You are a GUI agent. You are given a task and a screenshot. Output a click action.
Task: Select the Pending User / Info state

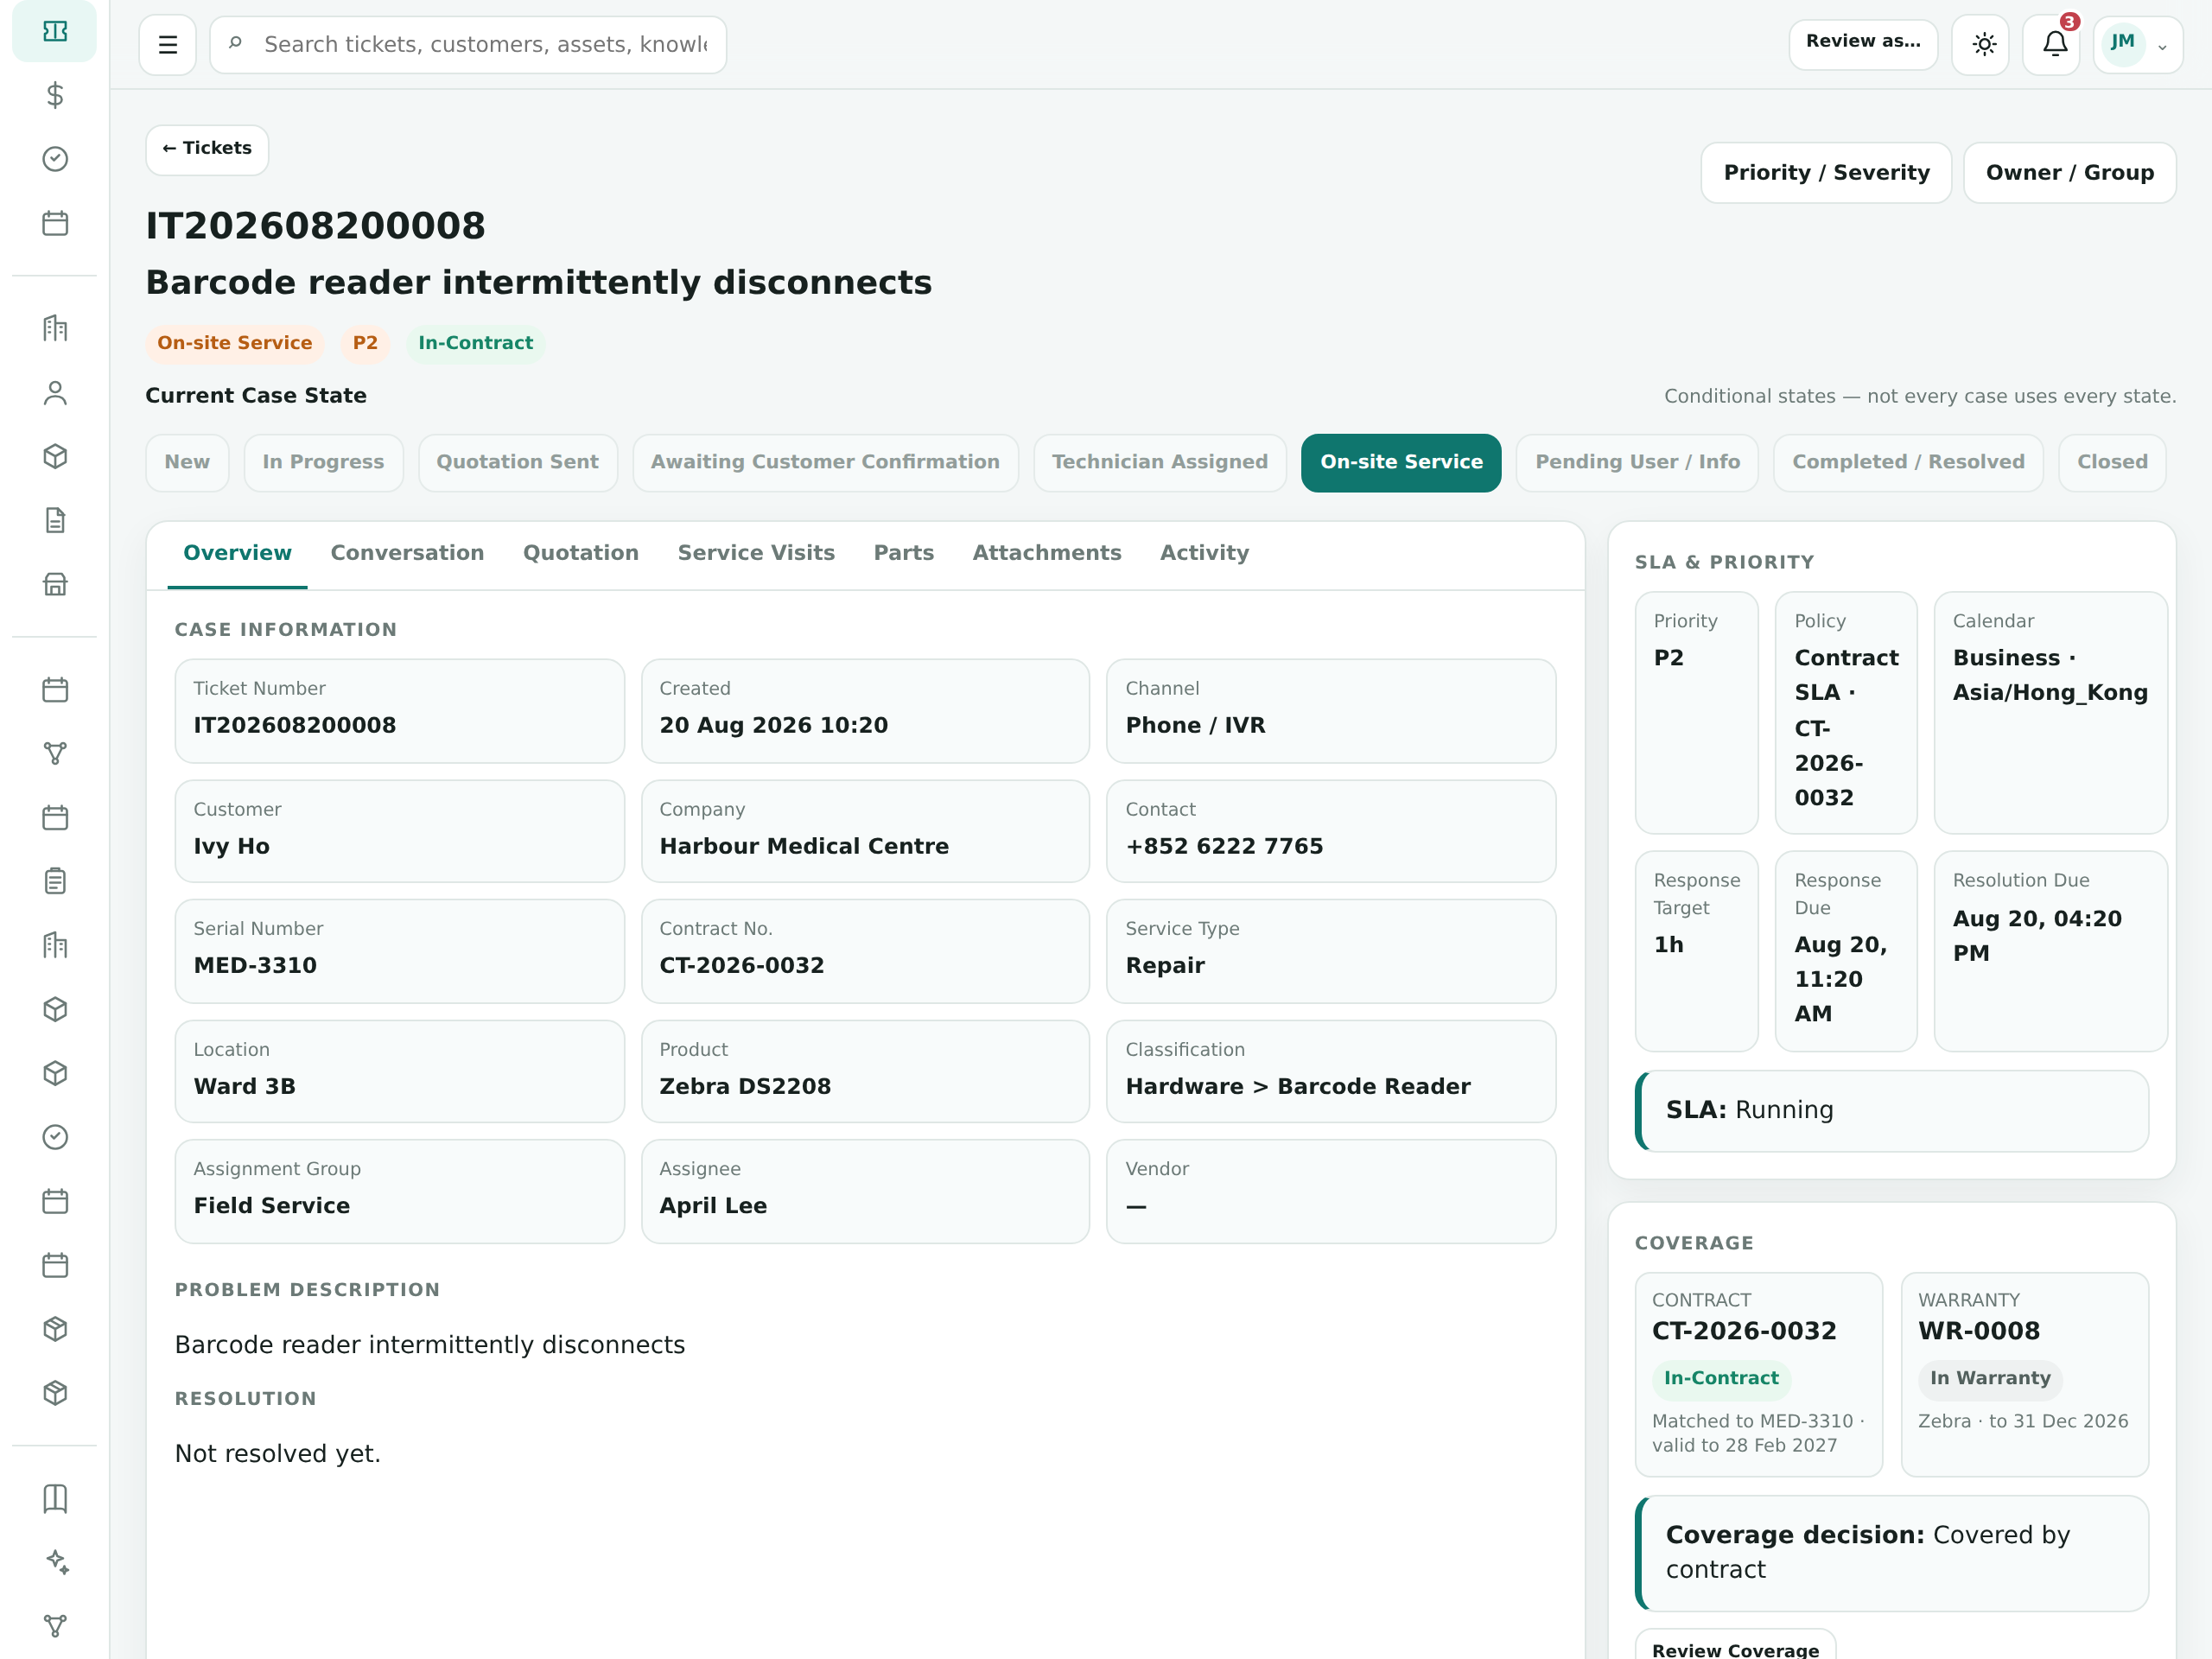coord(1636,462)
